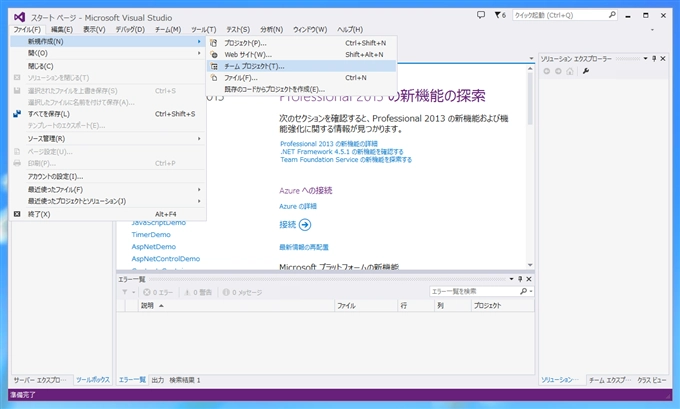Open the Team Foundation Service link
The width and height of the screenshot is (680, 409).
pyautogui.click(x=346, y=160)
